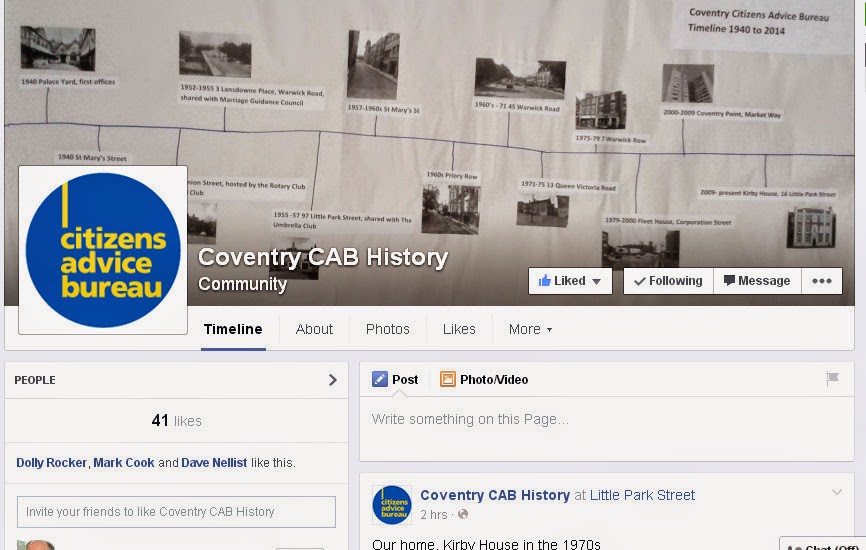This screenshot has height=550, width=866.
Task: Click the small CAB avatar on the post
Action: [x=392, y=505]
